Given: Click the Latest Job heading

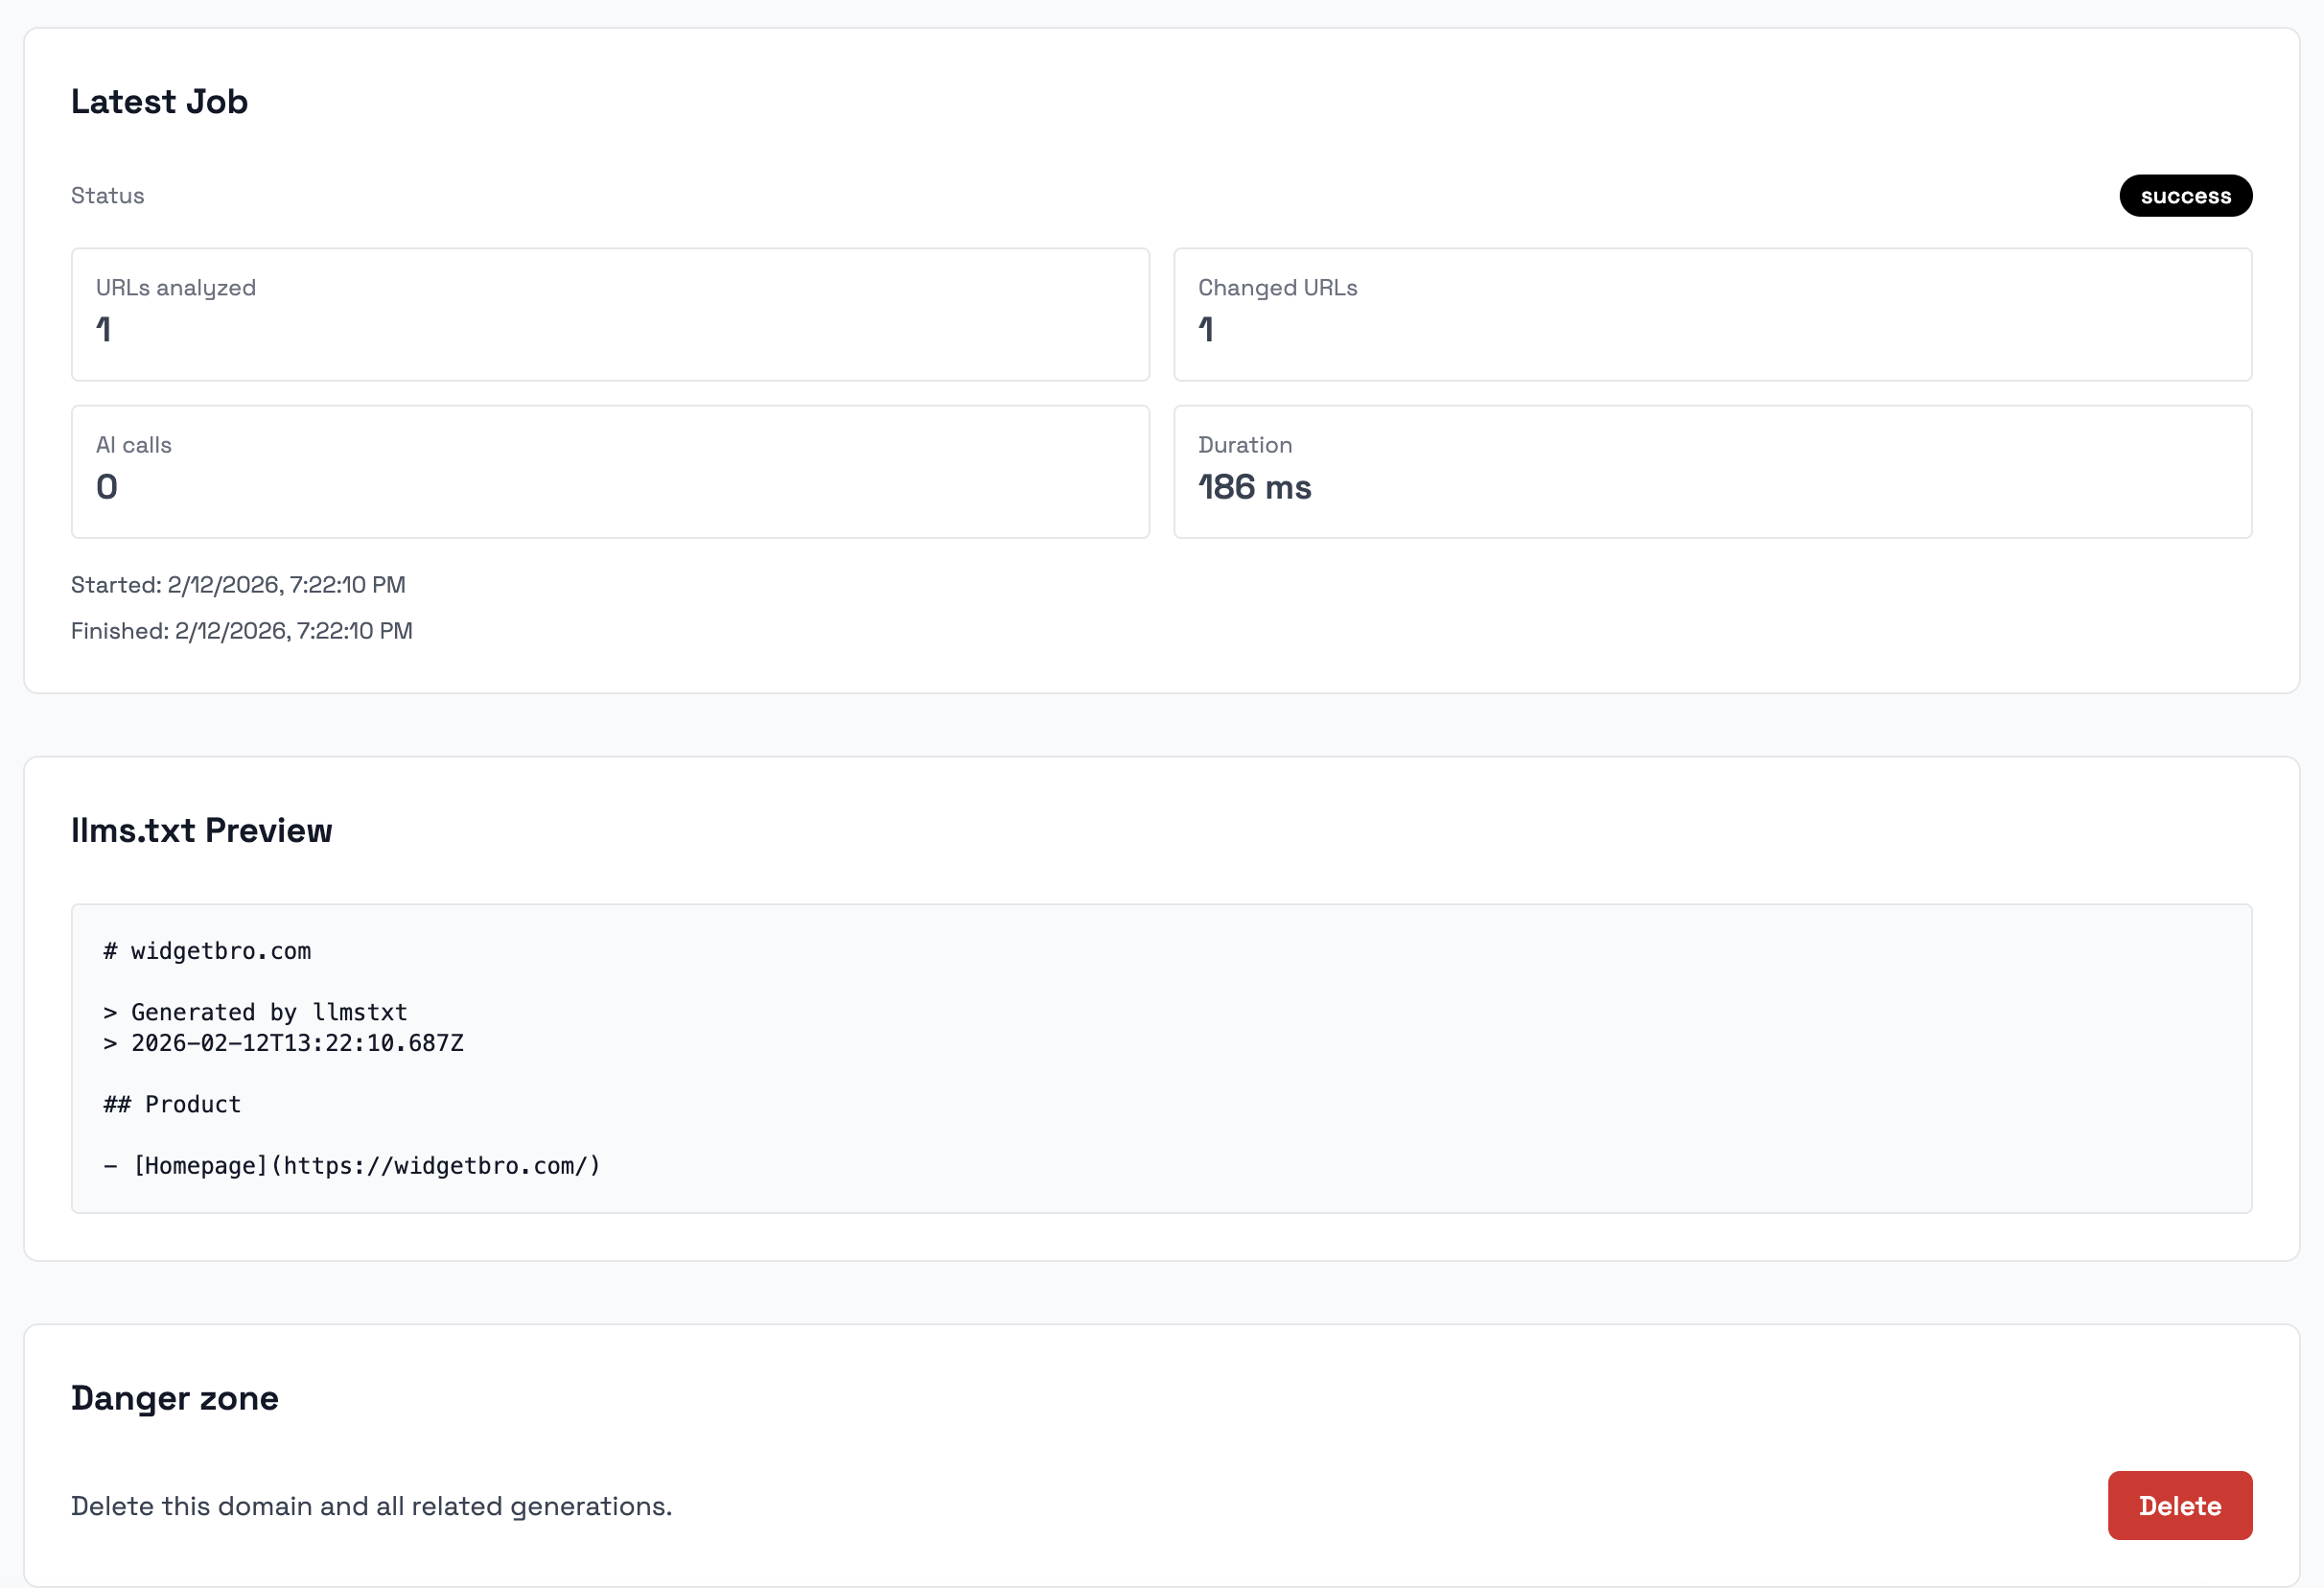Looking at the screenshot, I should tap(159, 101).
